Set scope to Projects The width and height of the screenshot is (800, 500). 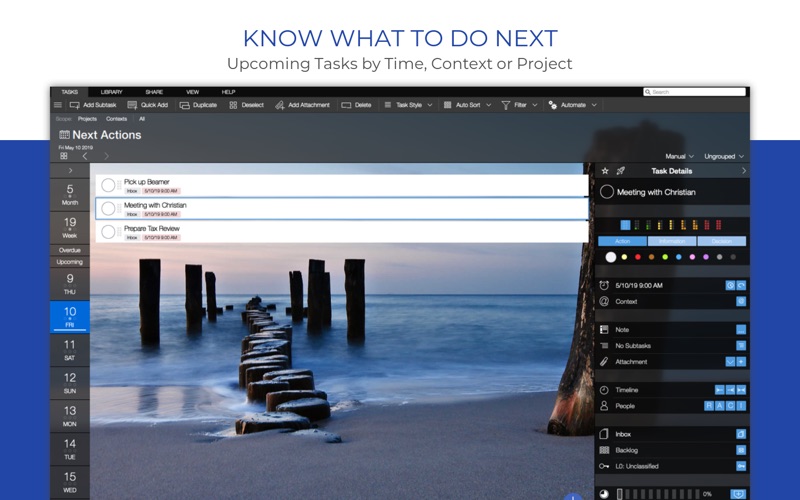87,119
